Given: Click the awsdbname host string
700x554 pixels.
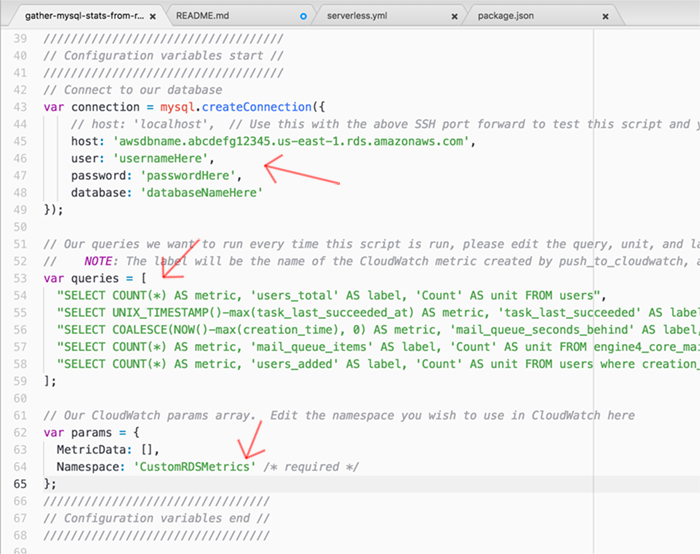Looking at the screenshot, I should (291, 142).
